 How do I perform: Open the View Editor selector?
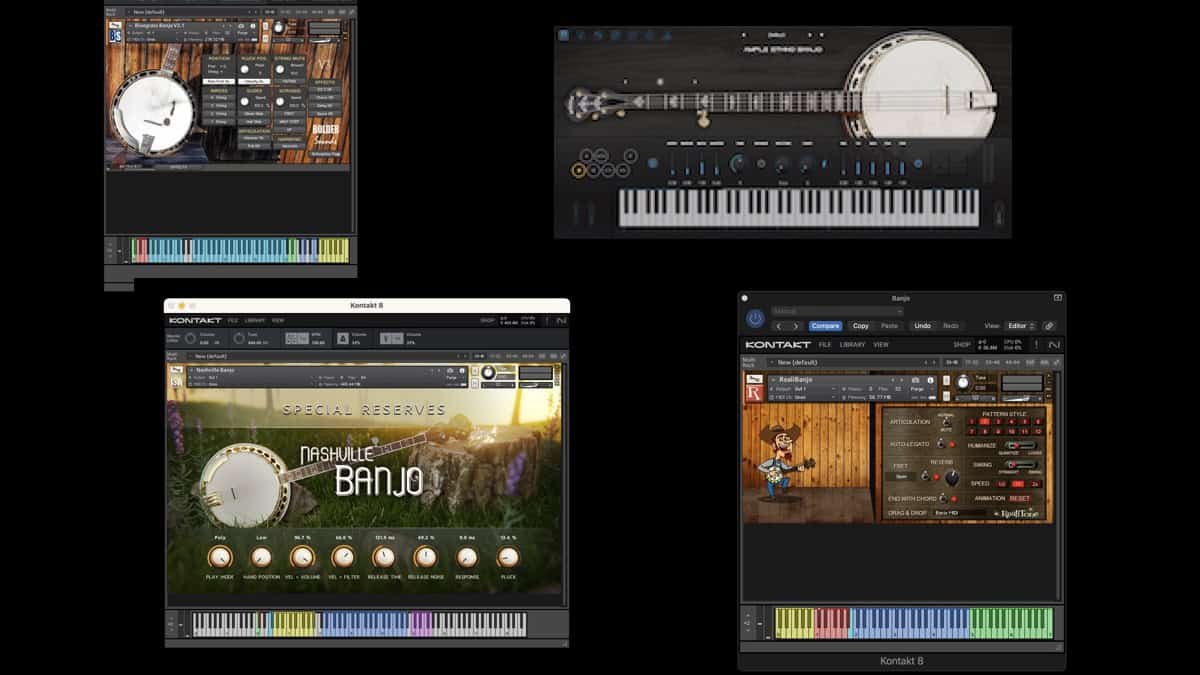pyautogui.click(x=1022, y=326)
